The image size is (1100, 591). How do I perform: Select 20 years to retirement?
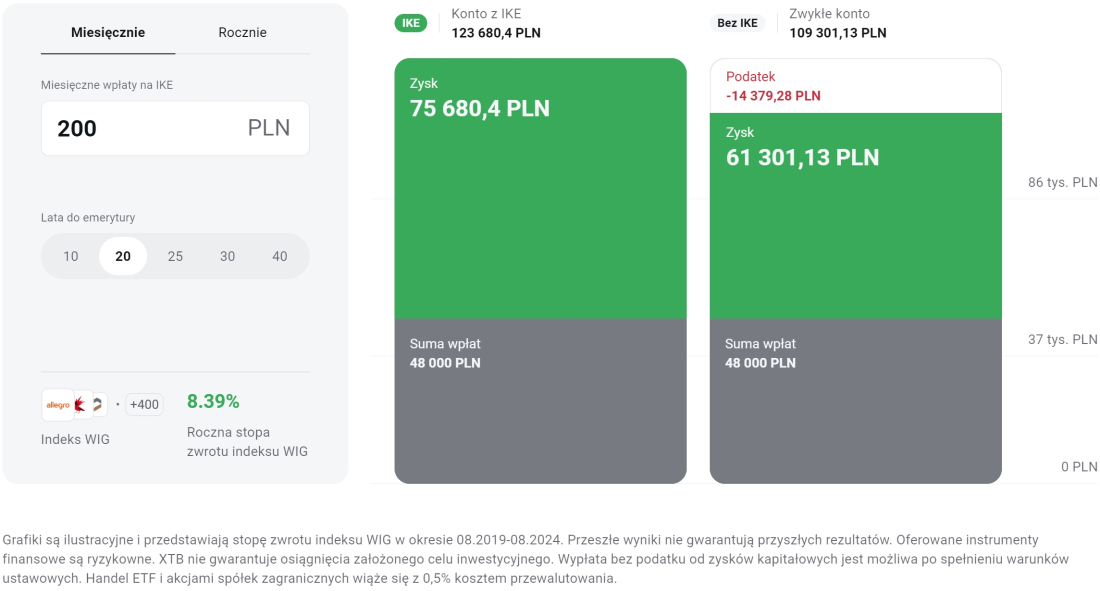click(123, 256)
